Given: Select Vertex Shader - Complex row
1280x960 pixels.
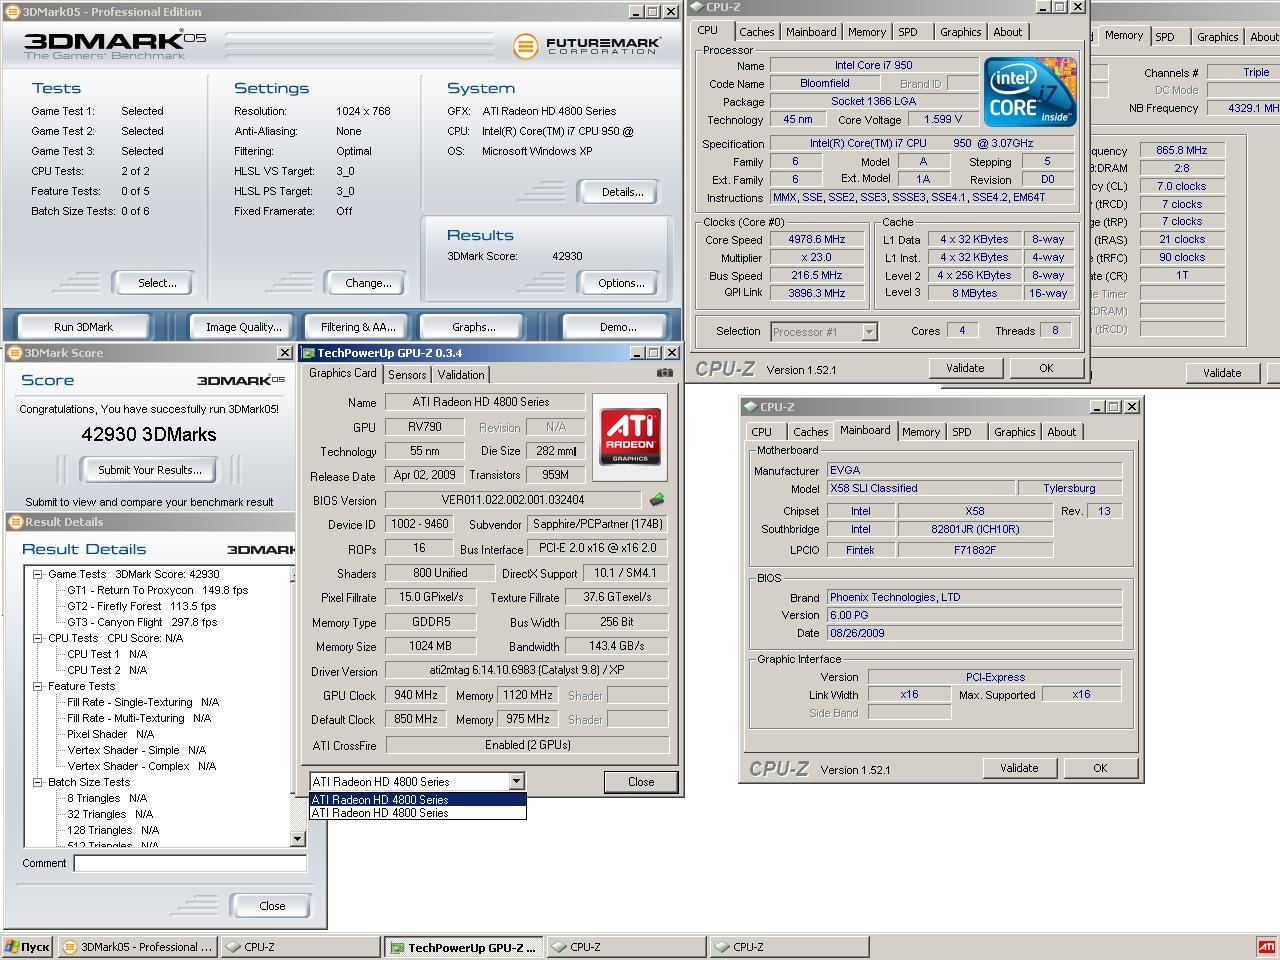Looking at the screenshot, I should (141, 766).
